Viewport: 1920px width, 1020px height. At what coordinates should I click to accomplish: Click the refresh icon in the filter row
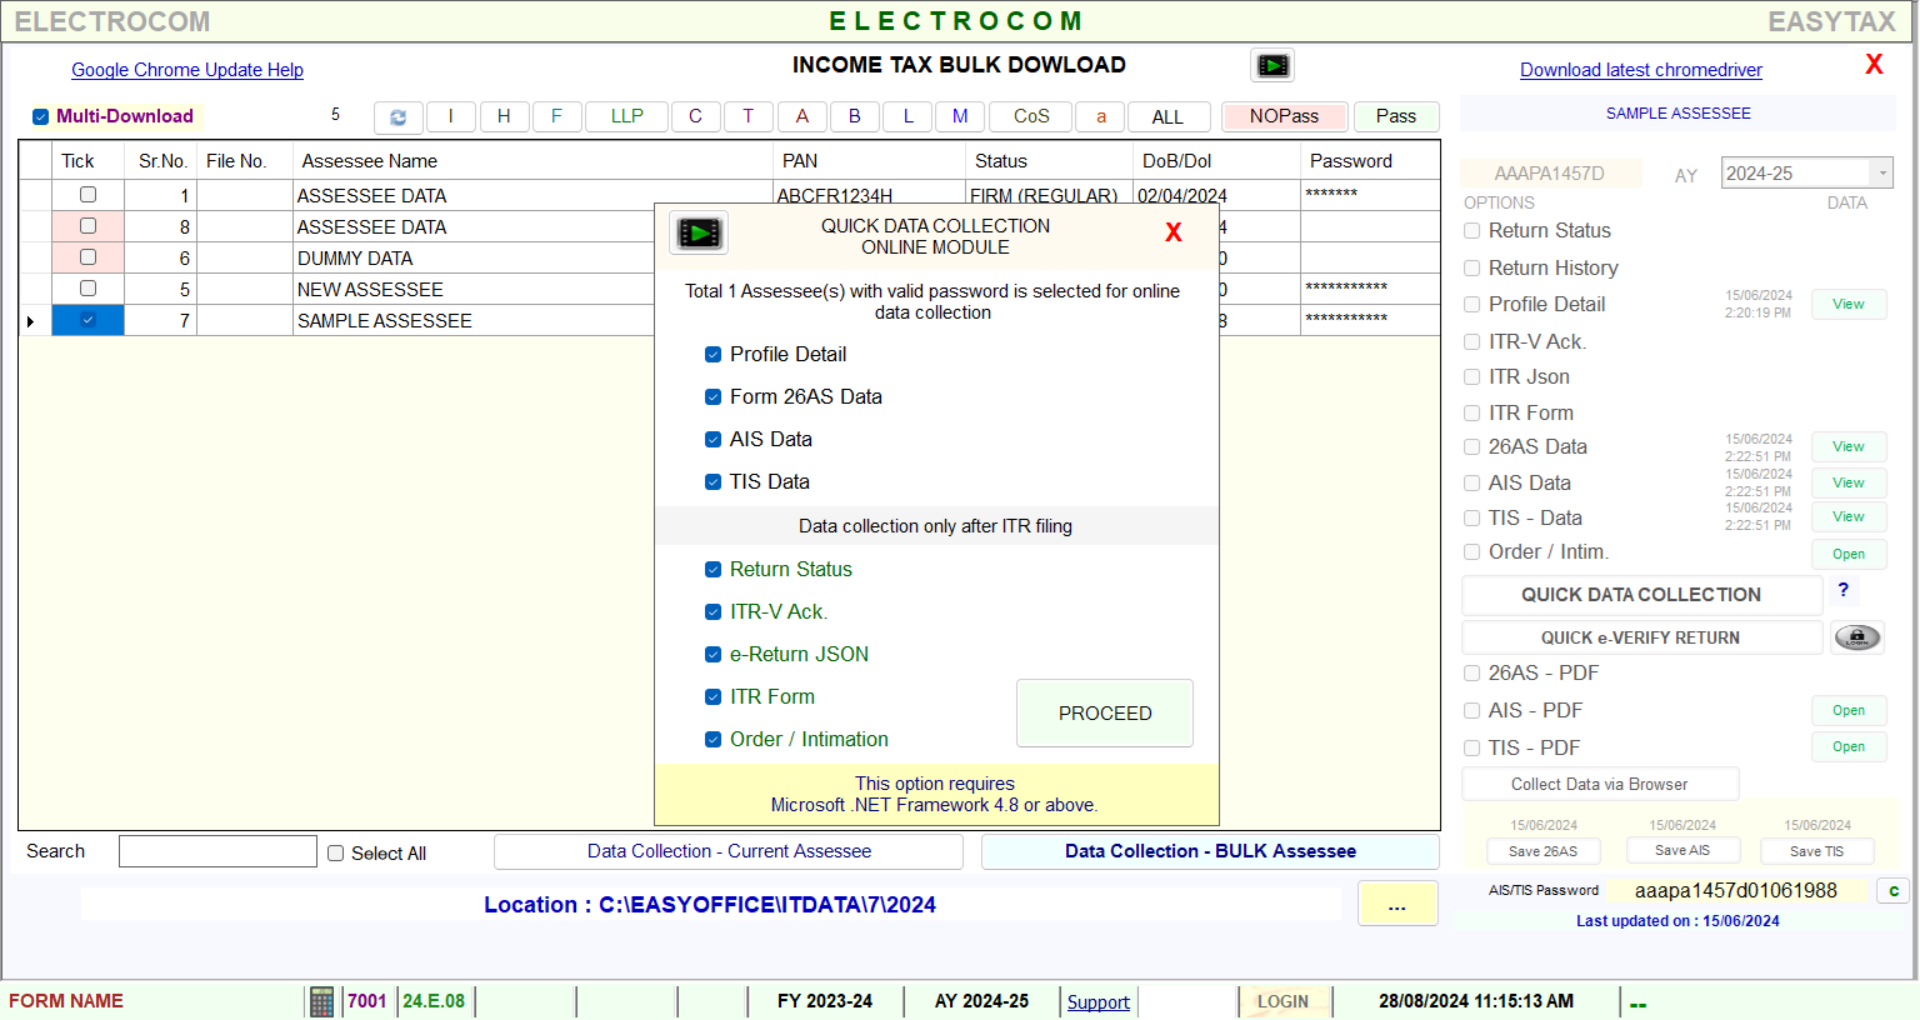tap(398, 117)
